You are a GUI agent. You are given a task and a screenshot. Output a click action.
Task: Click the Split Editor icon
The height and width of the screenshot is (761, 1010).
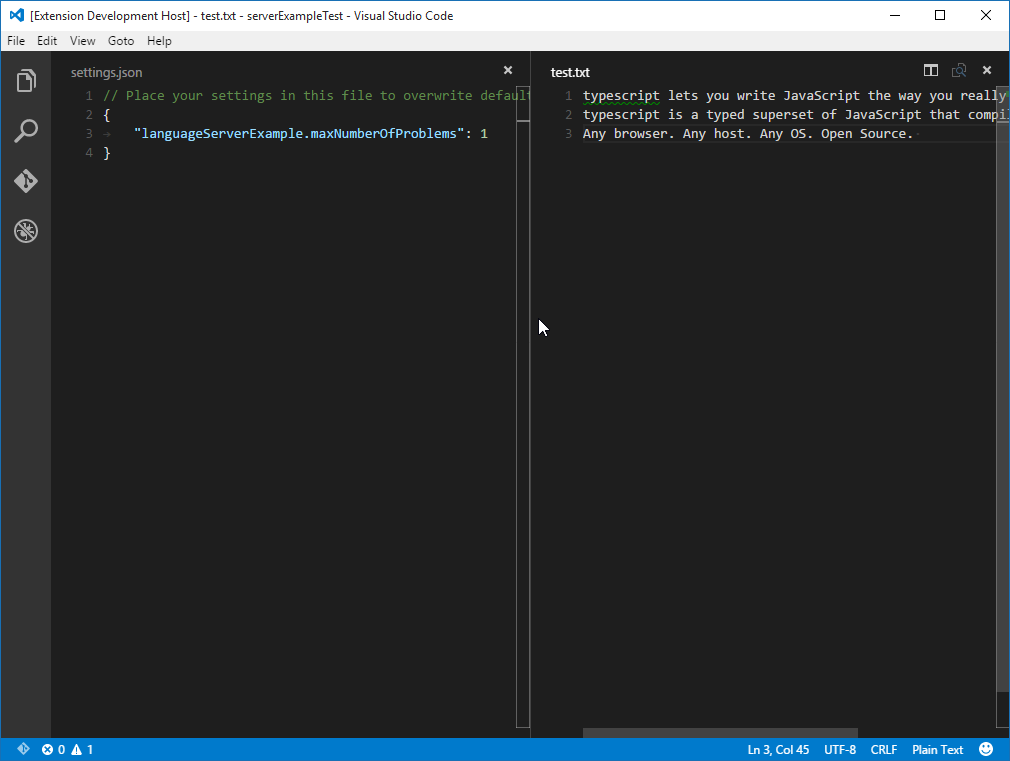tap(931, 71)
